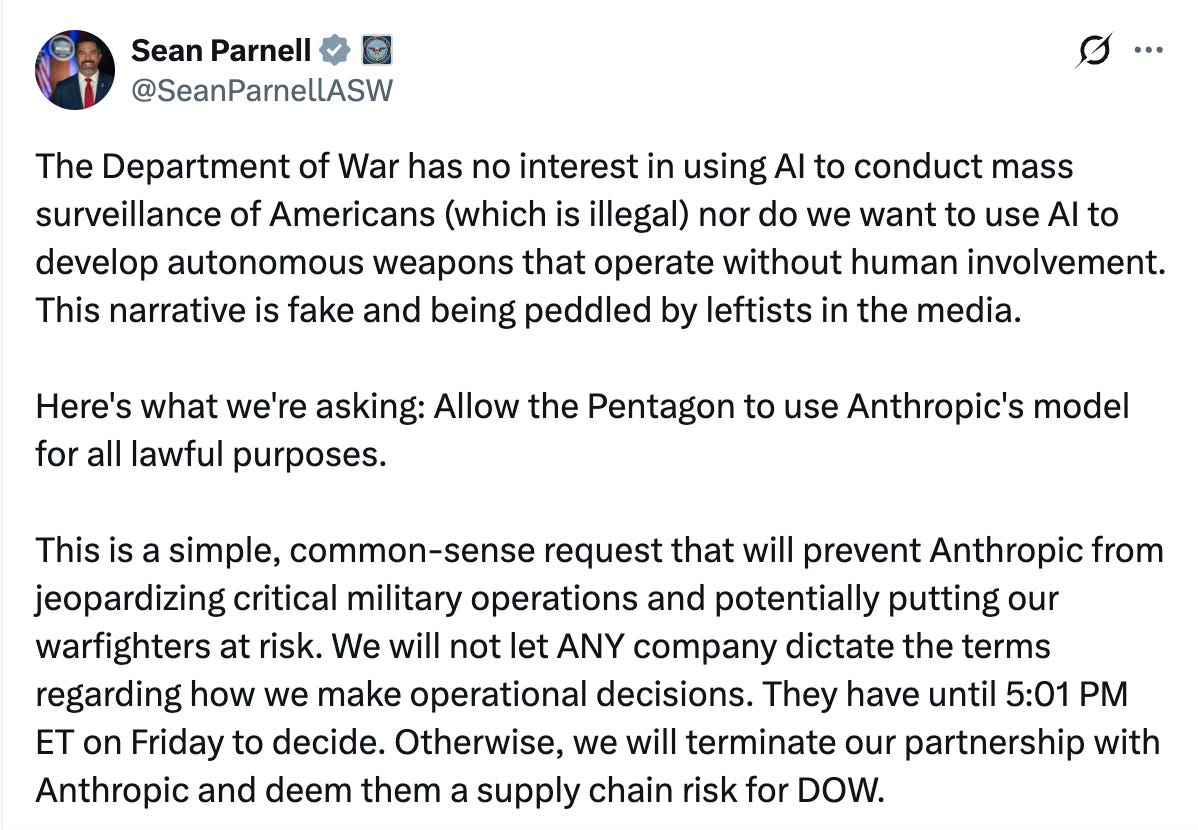The image size is (1198, 830).
Task: Click the avatar to preview the account
Action: click(x=75, y=68)
